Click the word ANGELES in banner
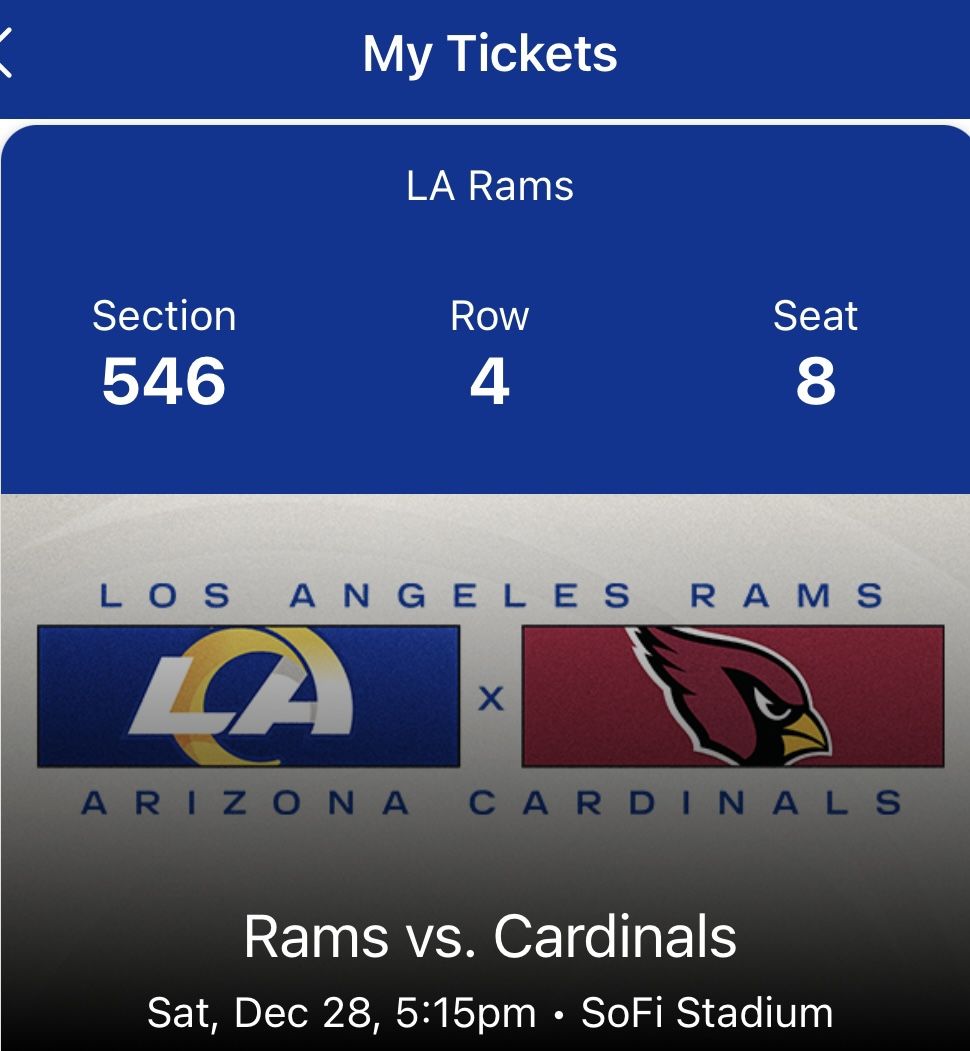This screenshot has width=970, height=1051. tap(460, 597)
